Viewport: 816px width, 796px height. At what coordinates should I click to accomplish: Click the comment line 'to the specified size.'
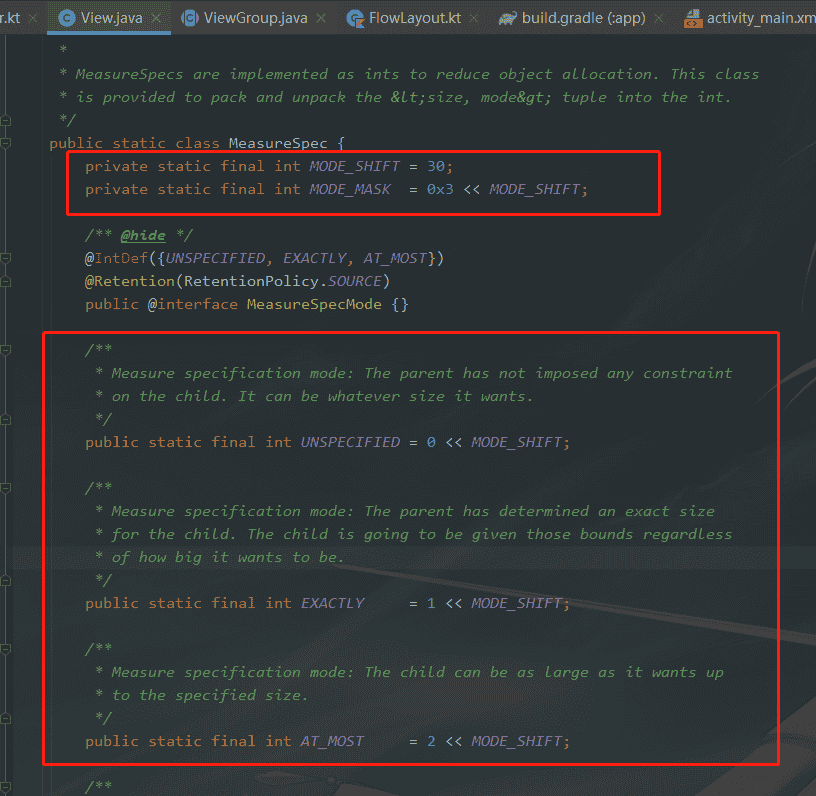[210, 695]
